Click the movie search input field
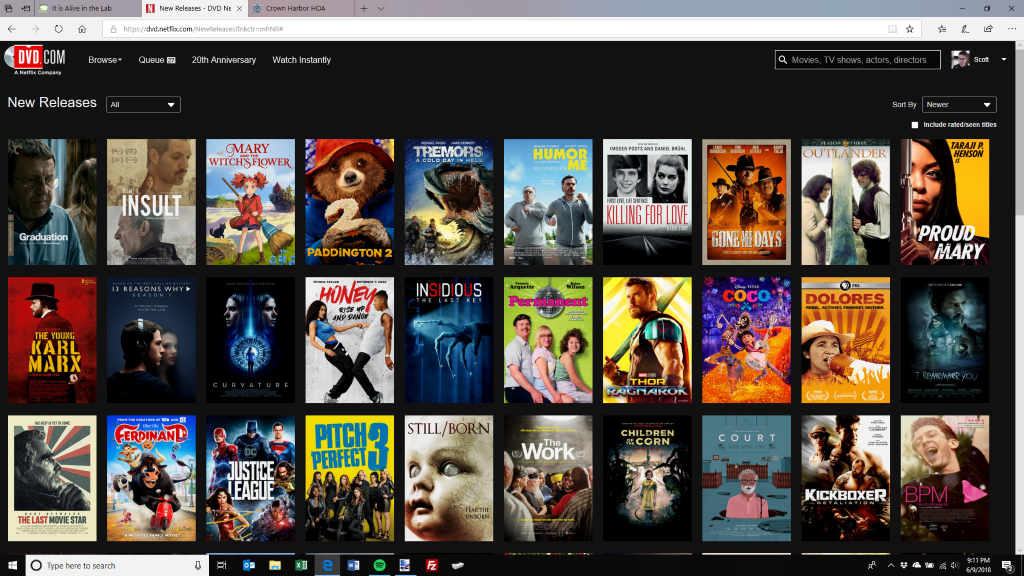Image resolution: width=1024 pixels, height=576 pixels. click(x=858, y=59)
